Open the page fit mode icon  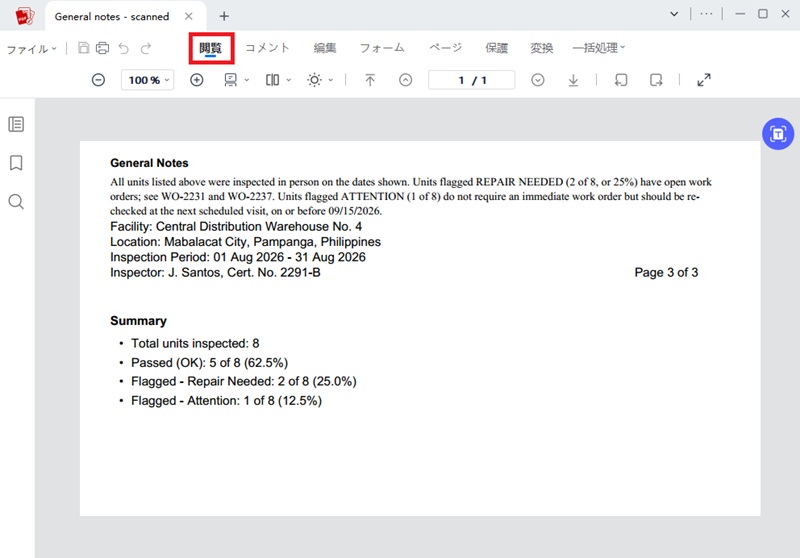(x=231, y=80)
